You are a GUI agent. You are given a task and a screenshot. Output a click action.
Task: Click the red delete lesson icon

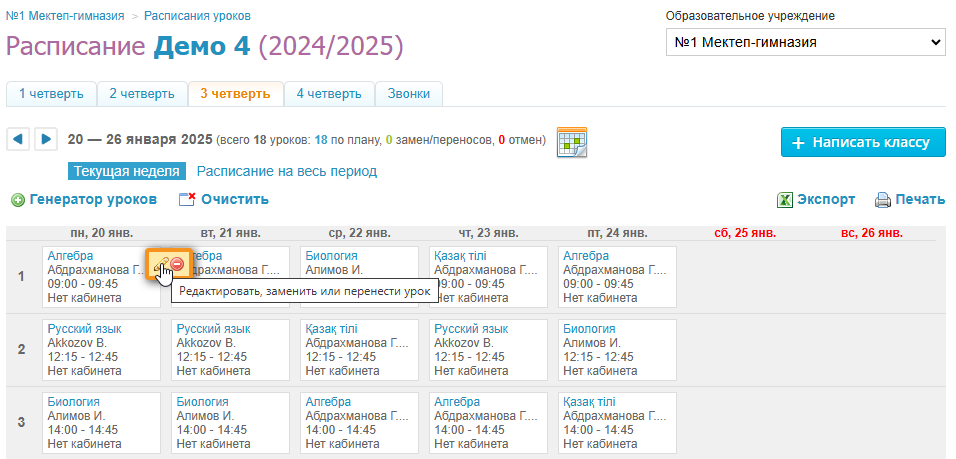[x=177, y=263]
